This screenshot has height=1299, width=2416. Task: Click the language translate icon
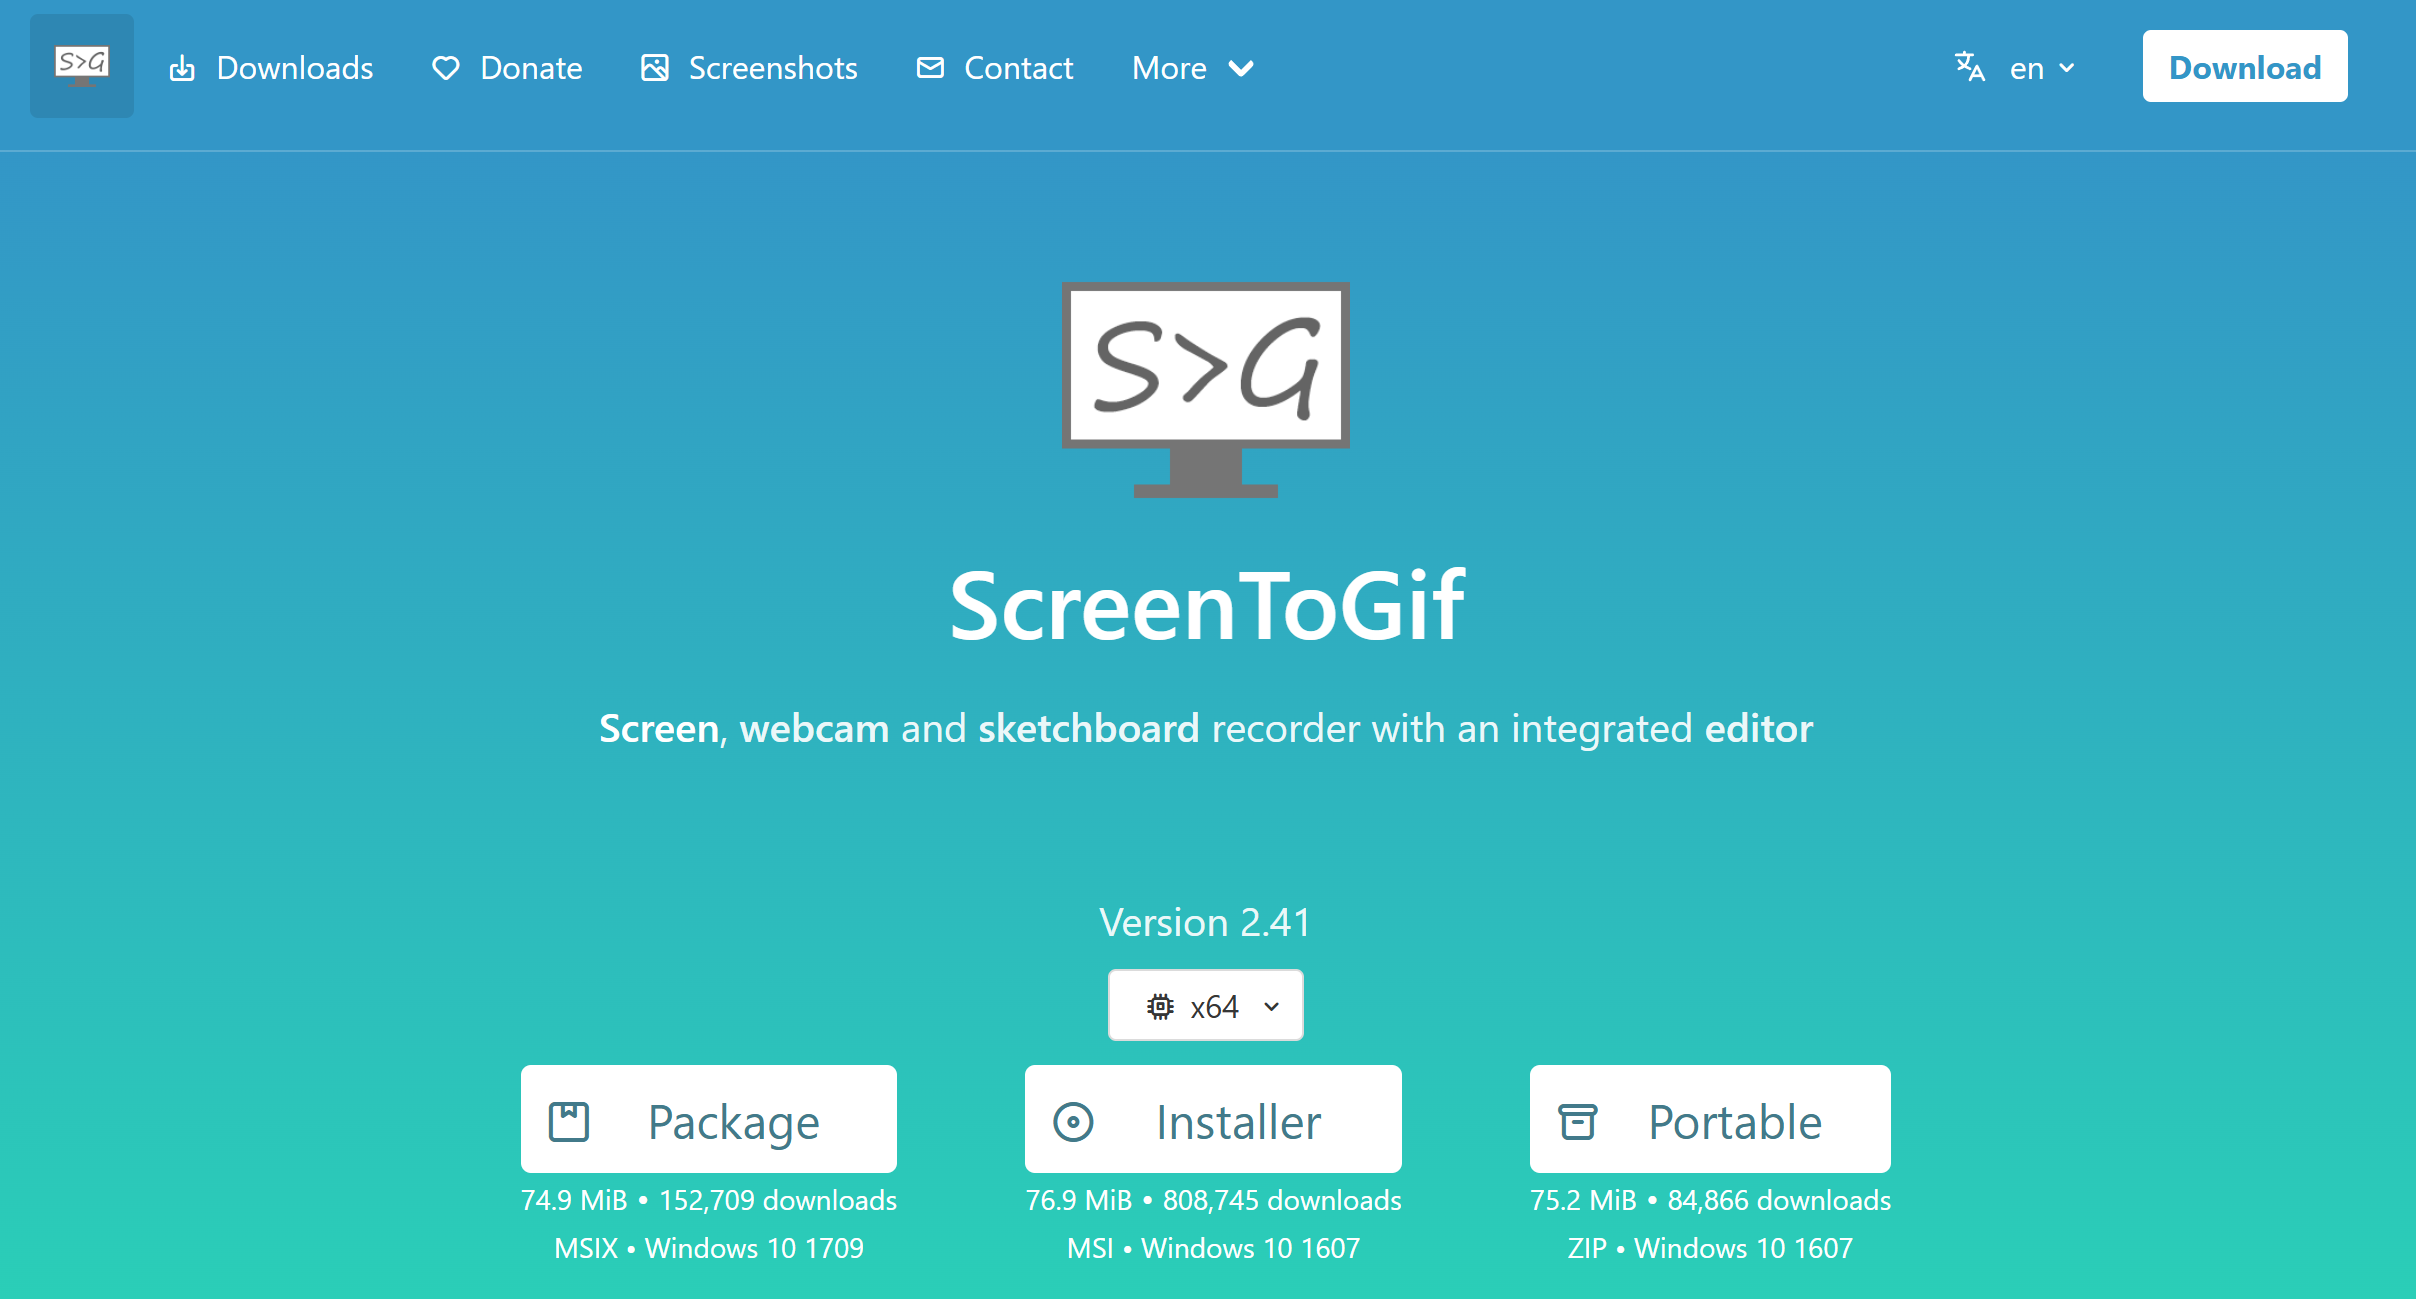1970,67
